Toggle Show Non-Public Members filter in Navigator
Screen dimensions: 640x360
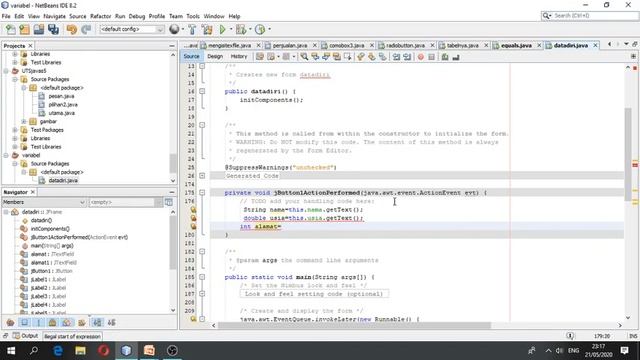pos(53,322)
